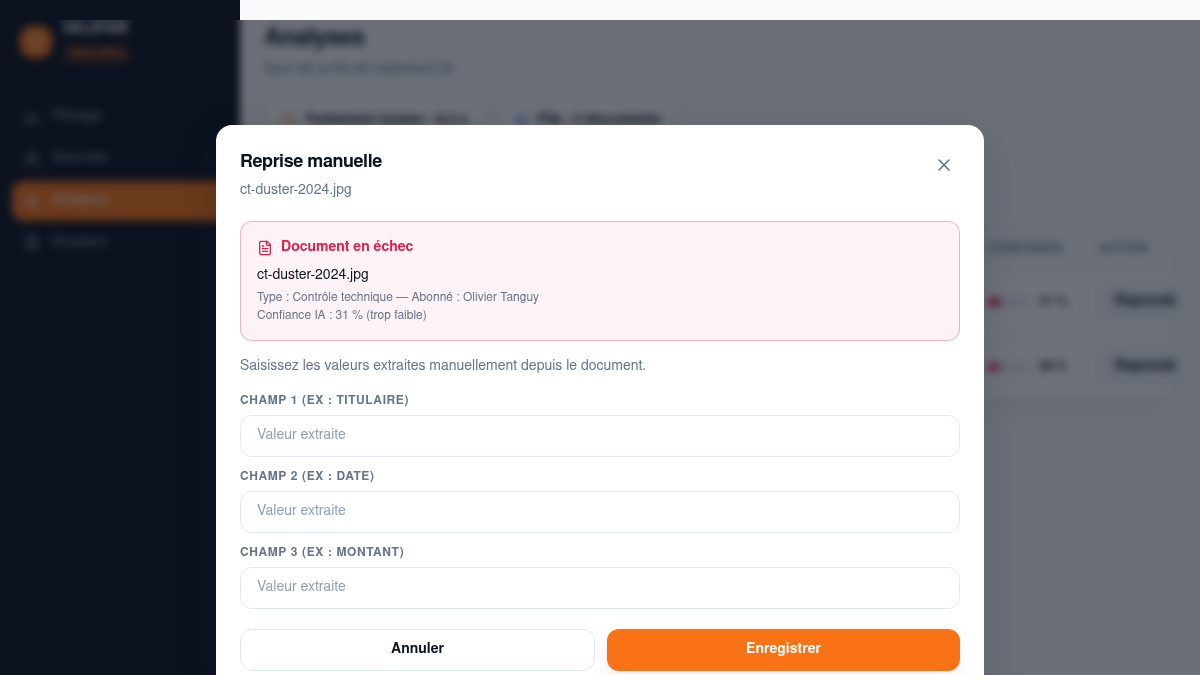Select the last sidebar navigation icon
The width and height of the screenshot is (1200, 675).
coord(32,242)
